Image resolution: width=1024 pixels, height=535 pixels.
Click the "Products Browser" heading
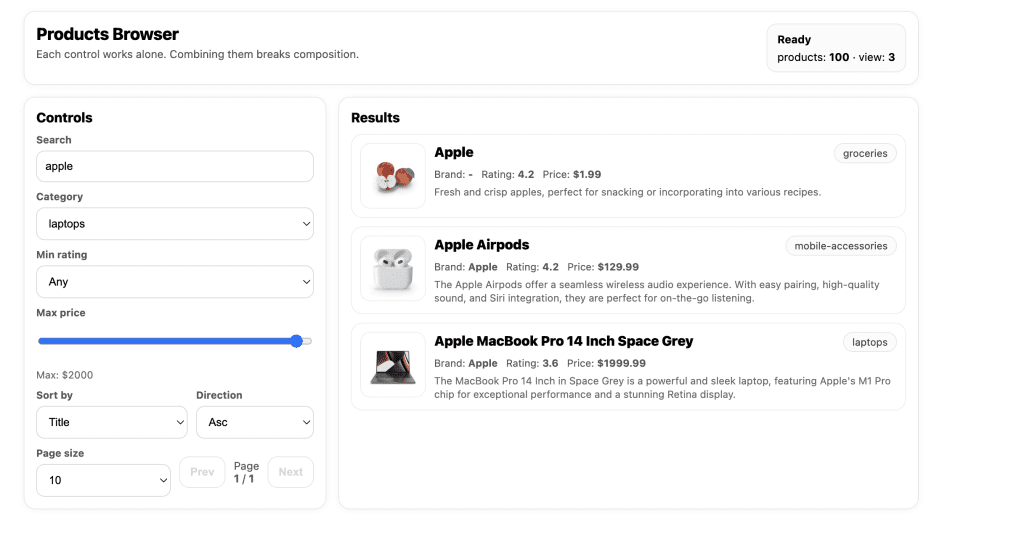[107, 34]
